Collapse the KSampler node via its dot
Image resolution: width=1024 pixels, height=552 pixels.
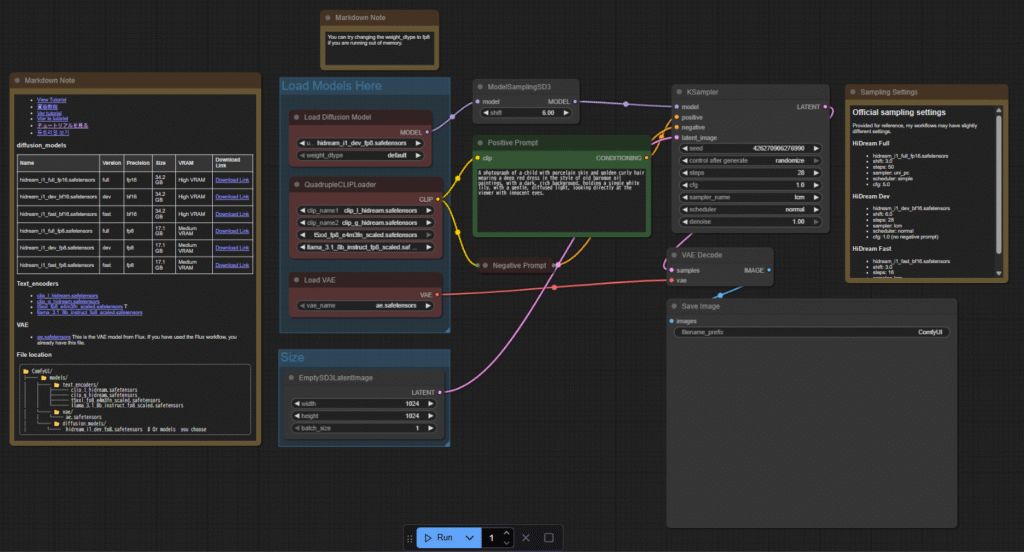(x=679, y=92)
